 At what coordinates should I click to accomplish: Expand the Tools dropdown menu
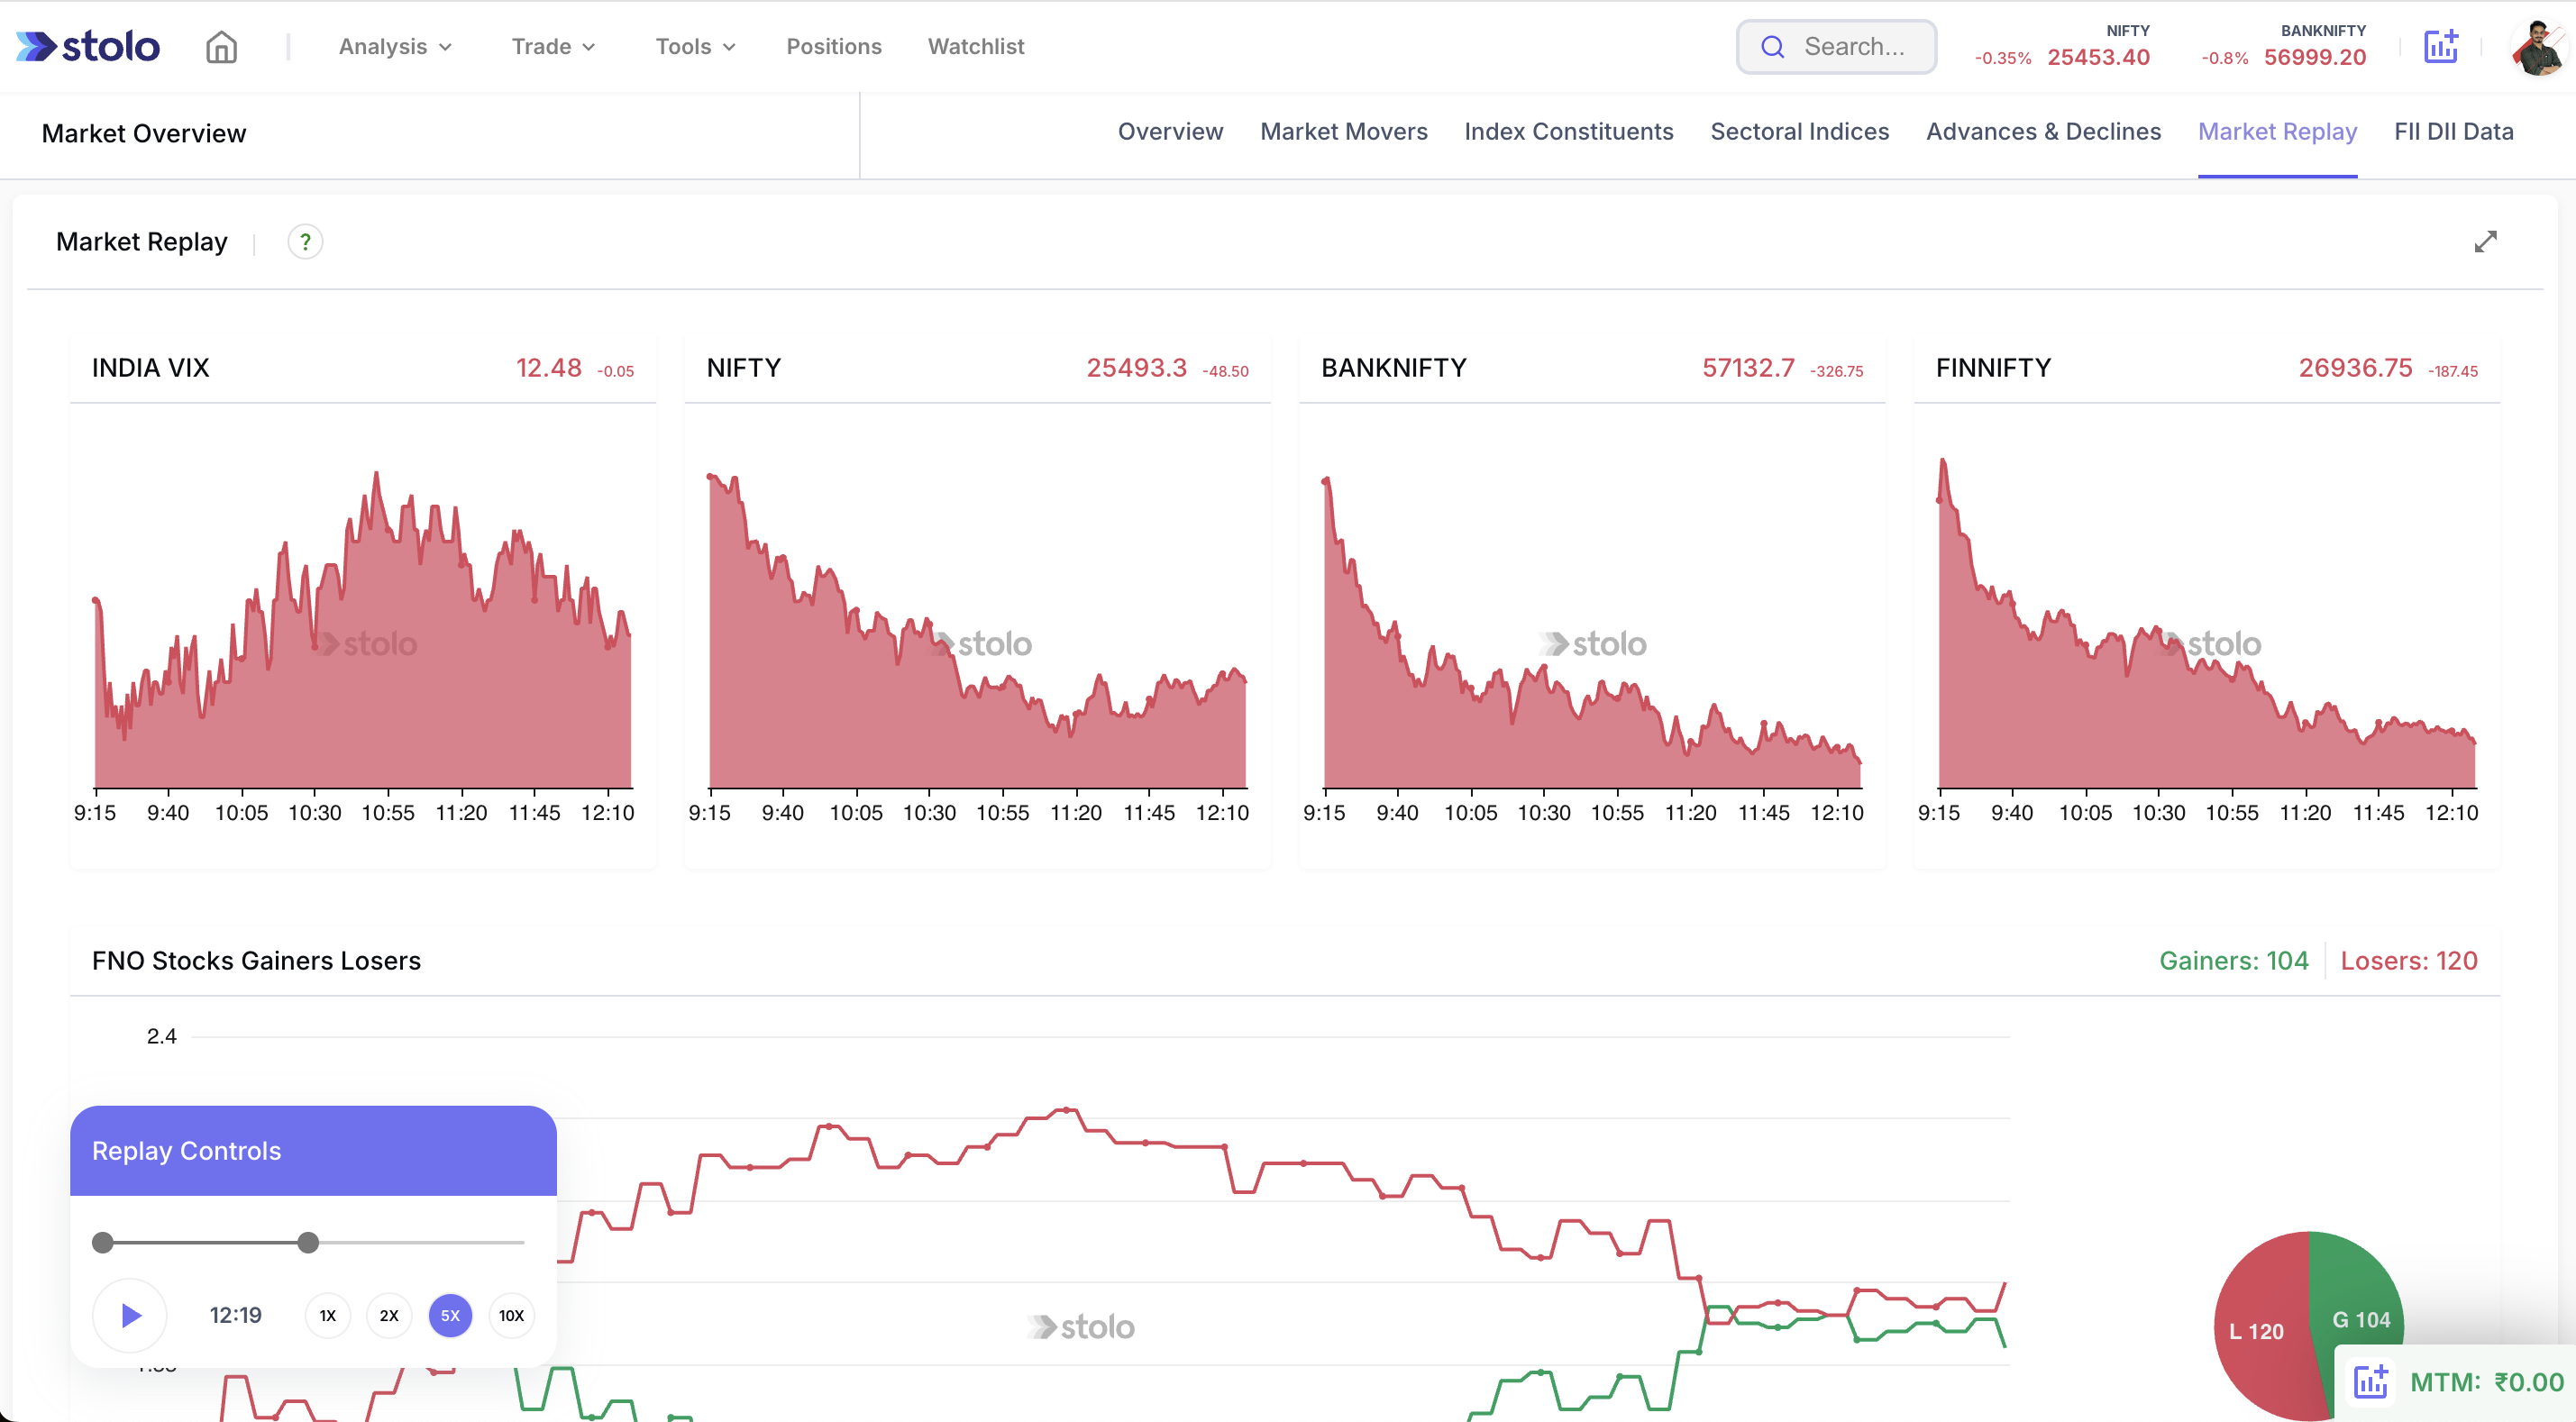pos(695,47)
